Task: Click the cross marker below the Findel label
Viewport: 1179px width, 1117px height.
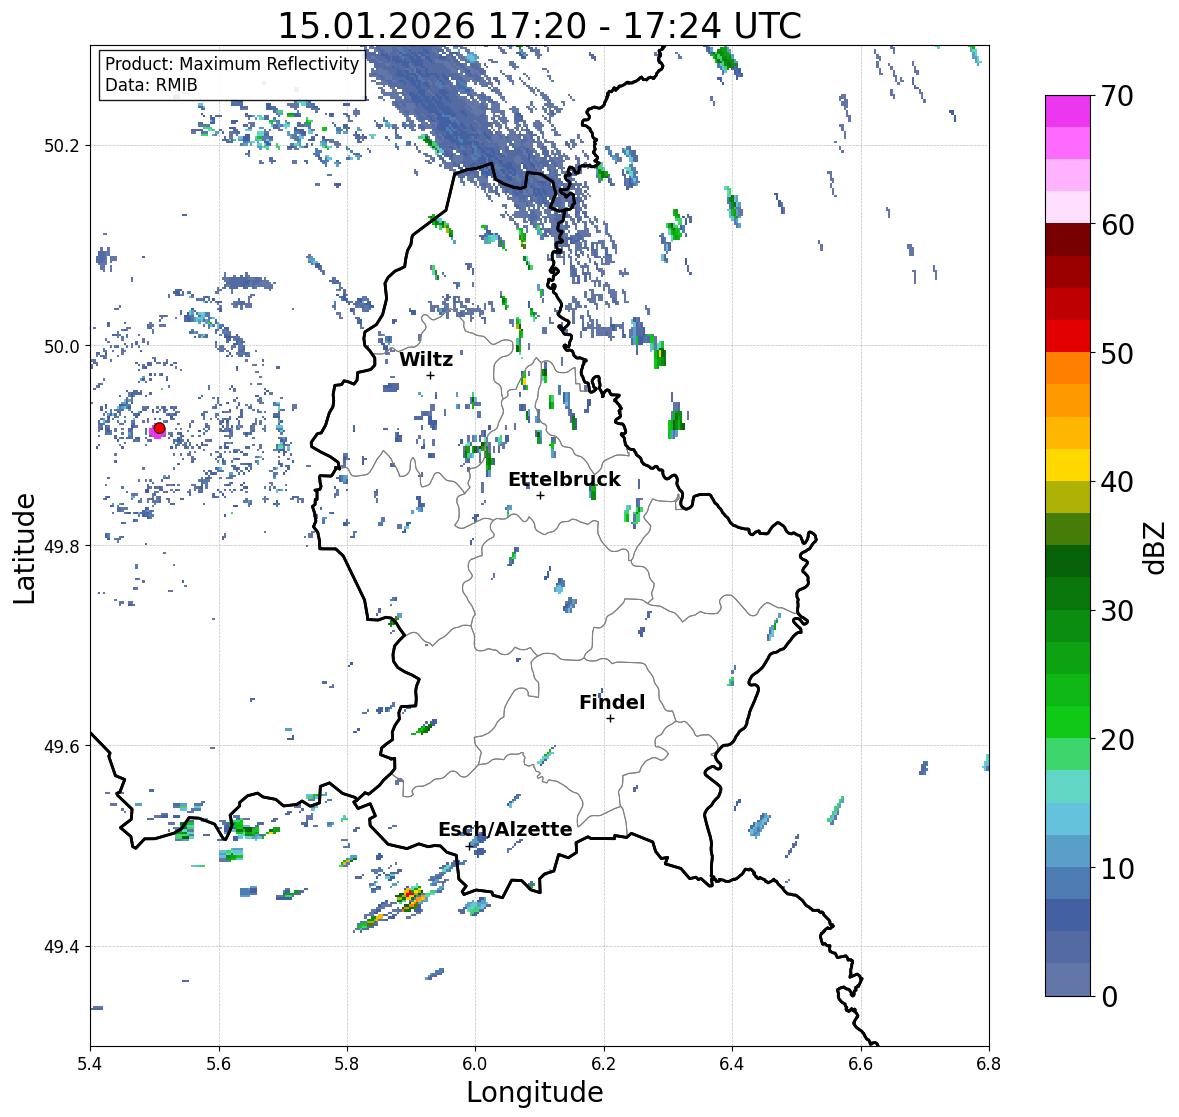Action: [x=610, y=719]
